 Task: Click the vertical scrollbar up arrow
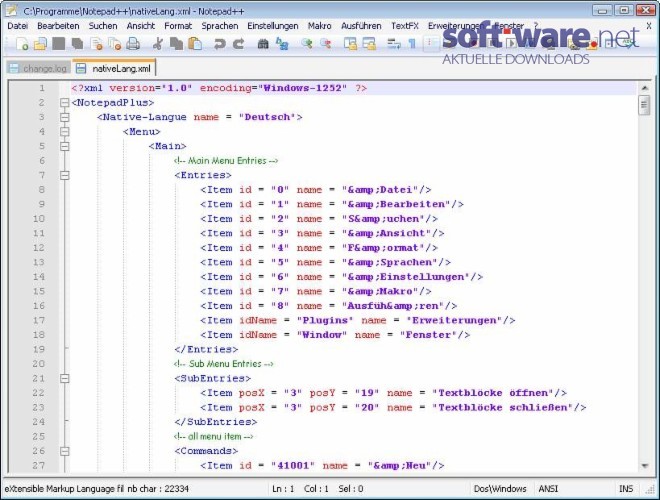click(x=644, y=88)
